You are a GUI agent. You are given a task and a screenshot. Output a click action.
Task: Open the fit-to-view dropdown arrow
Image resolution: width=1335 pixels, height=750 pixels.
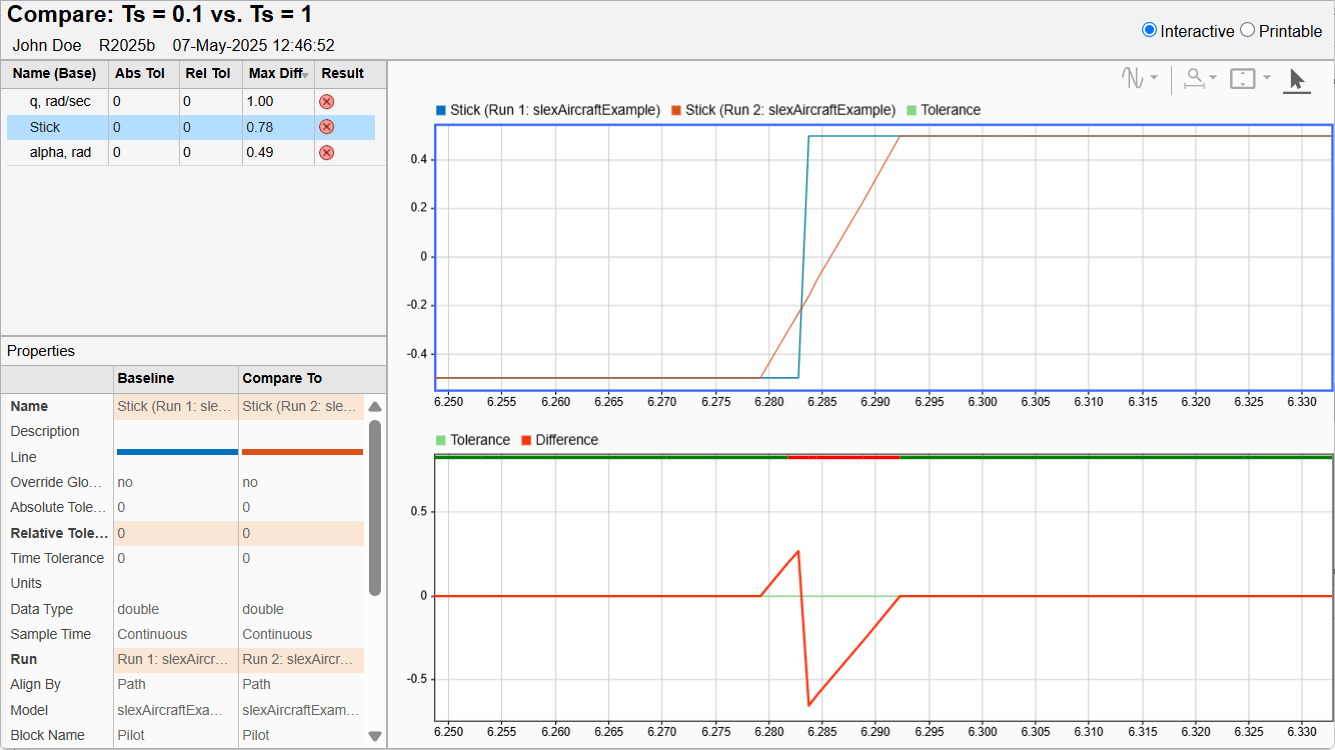[1266, 78]
